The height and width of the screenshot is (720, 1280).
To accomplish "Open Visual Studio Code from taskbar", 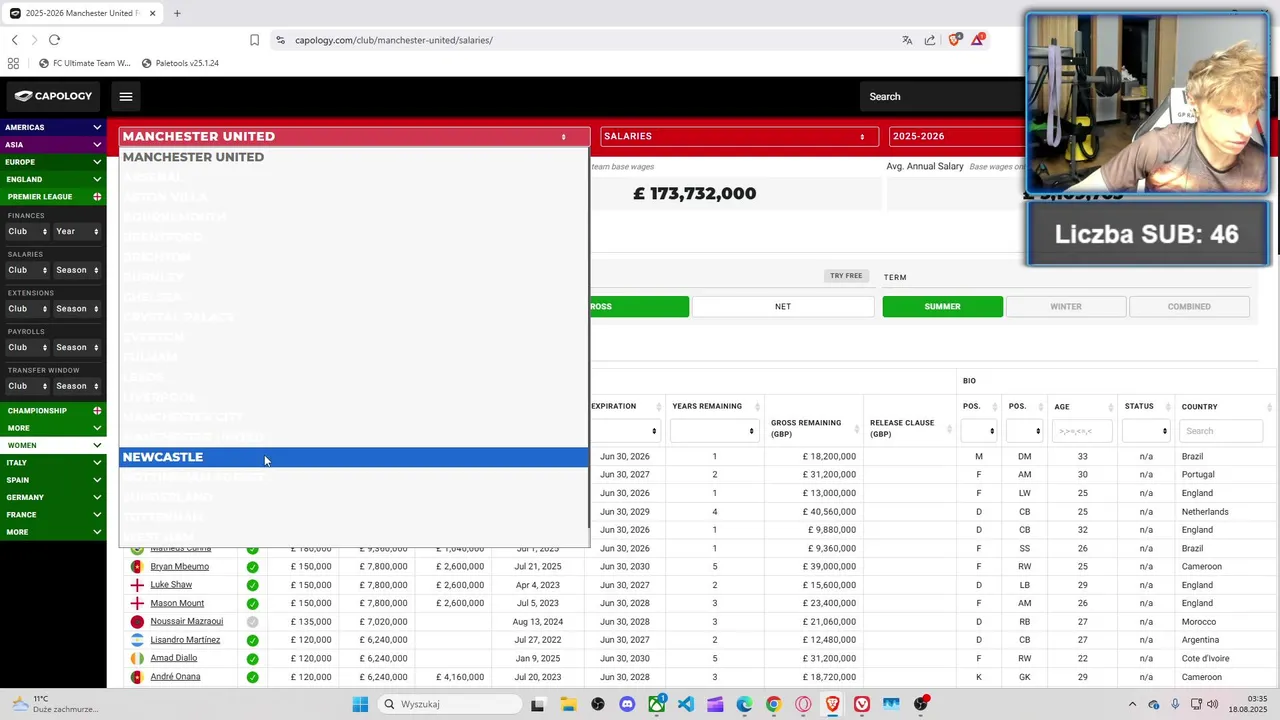I will click(685, 704).
